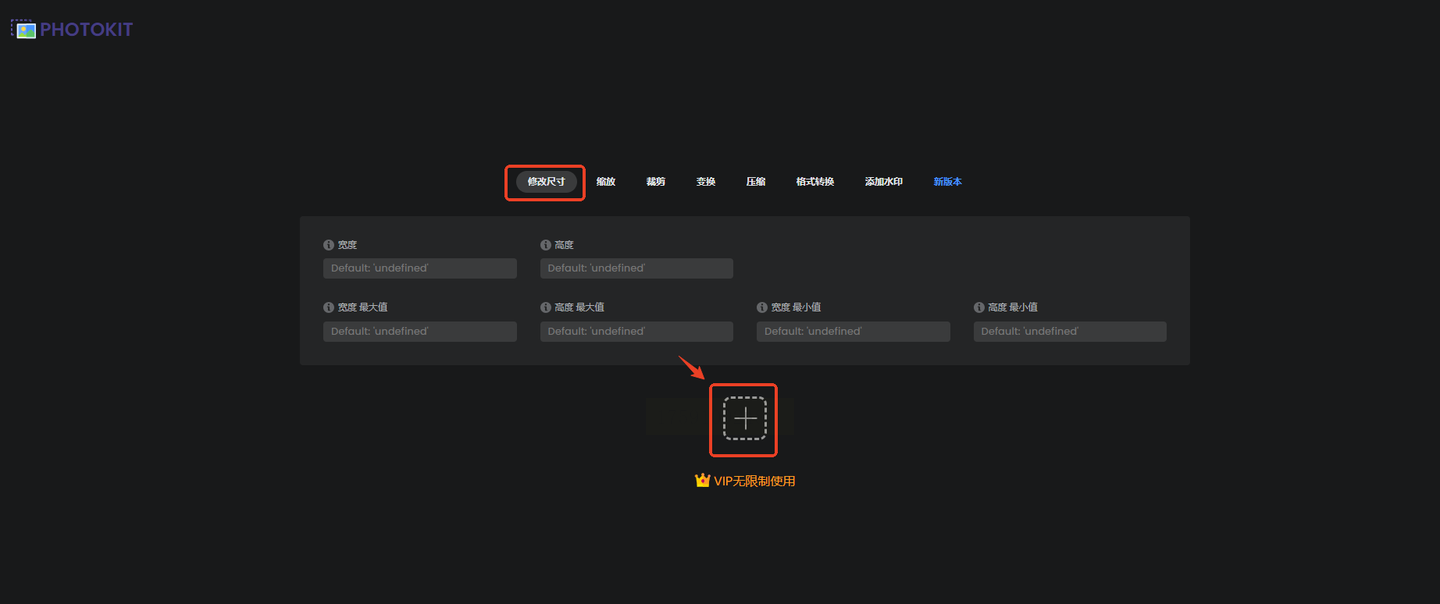Switch to the 变换 tab

[x=706, y=182]
